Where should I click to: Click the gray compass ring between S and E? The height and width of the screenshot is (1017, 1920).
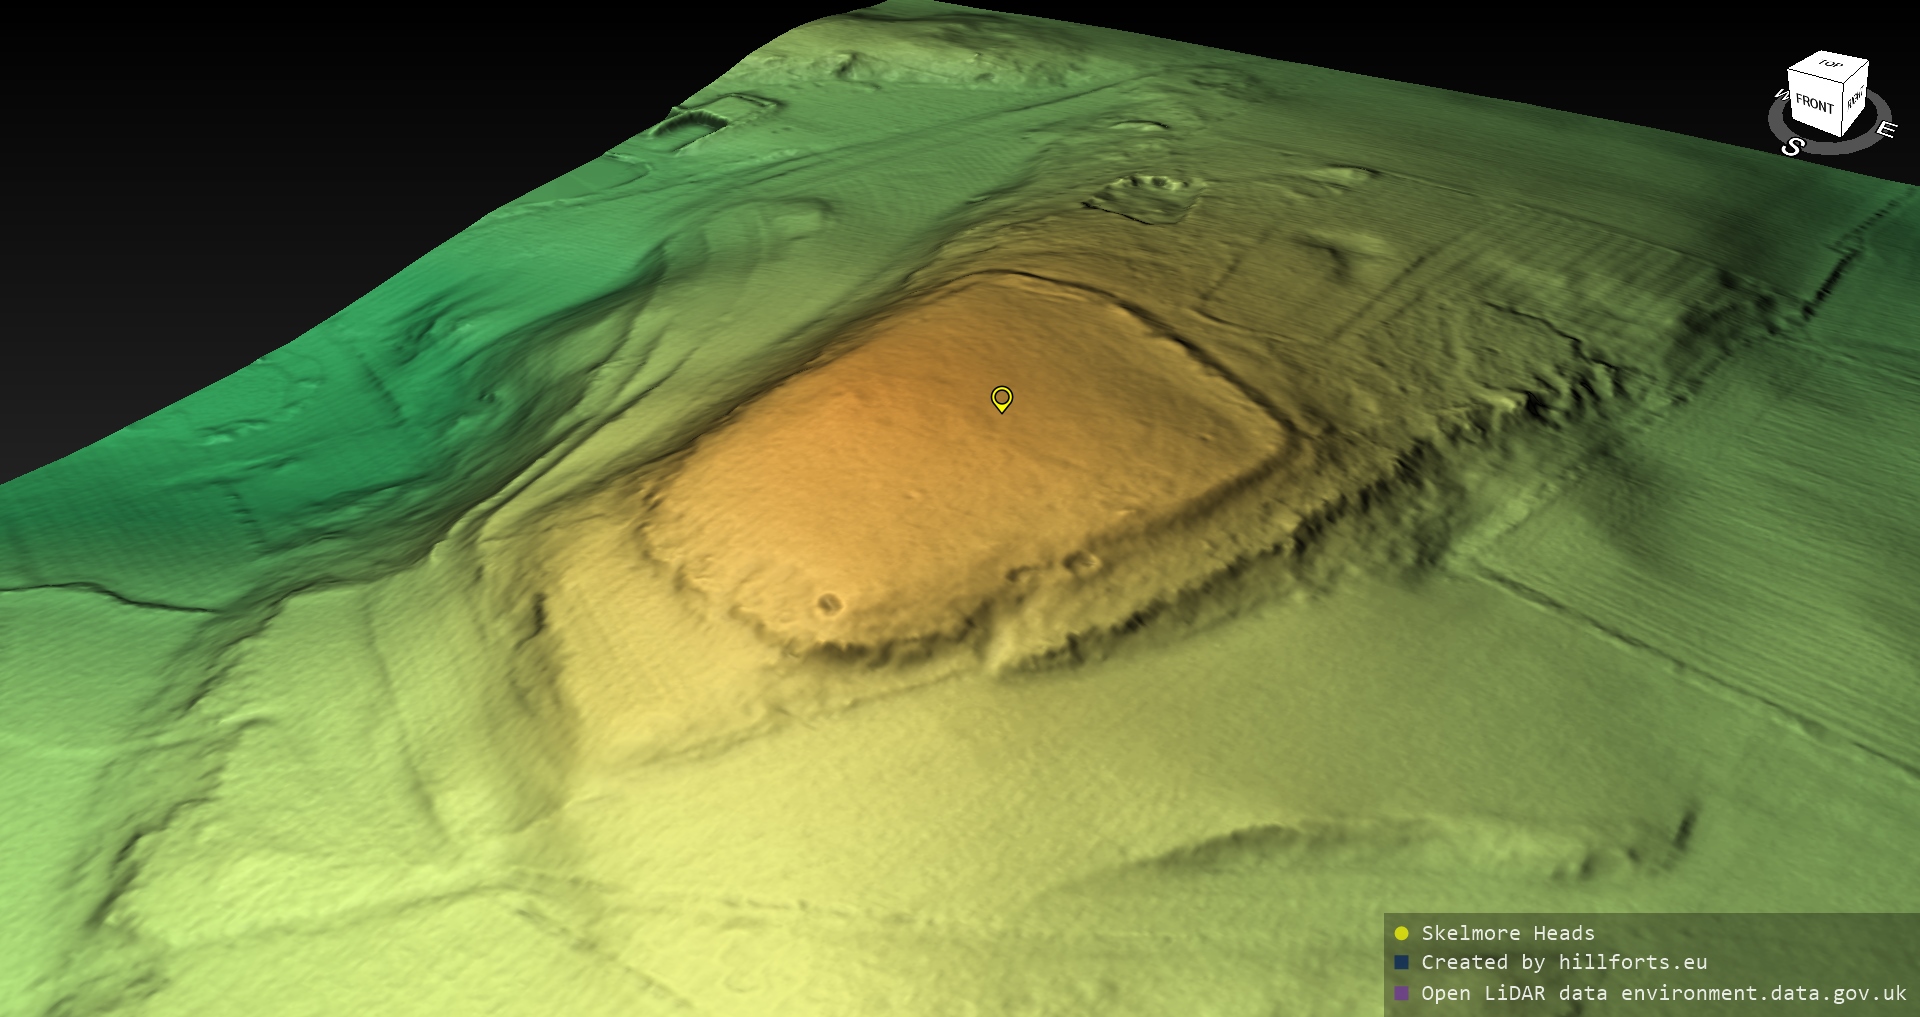(1845, 146)
